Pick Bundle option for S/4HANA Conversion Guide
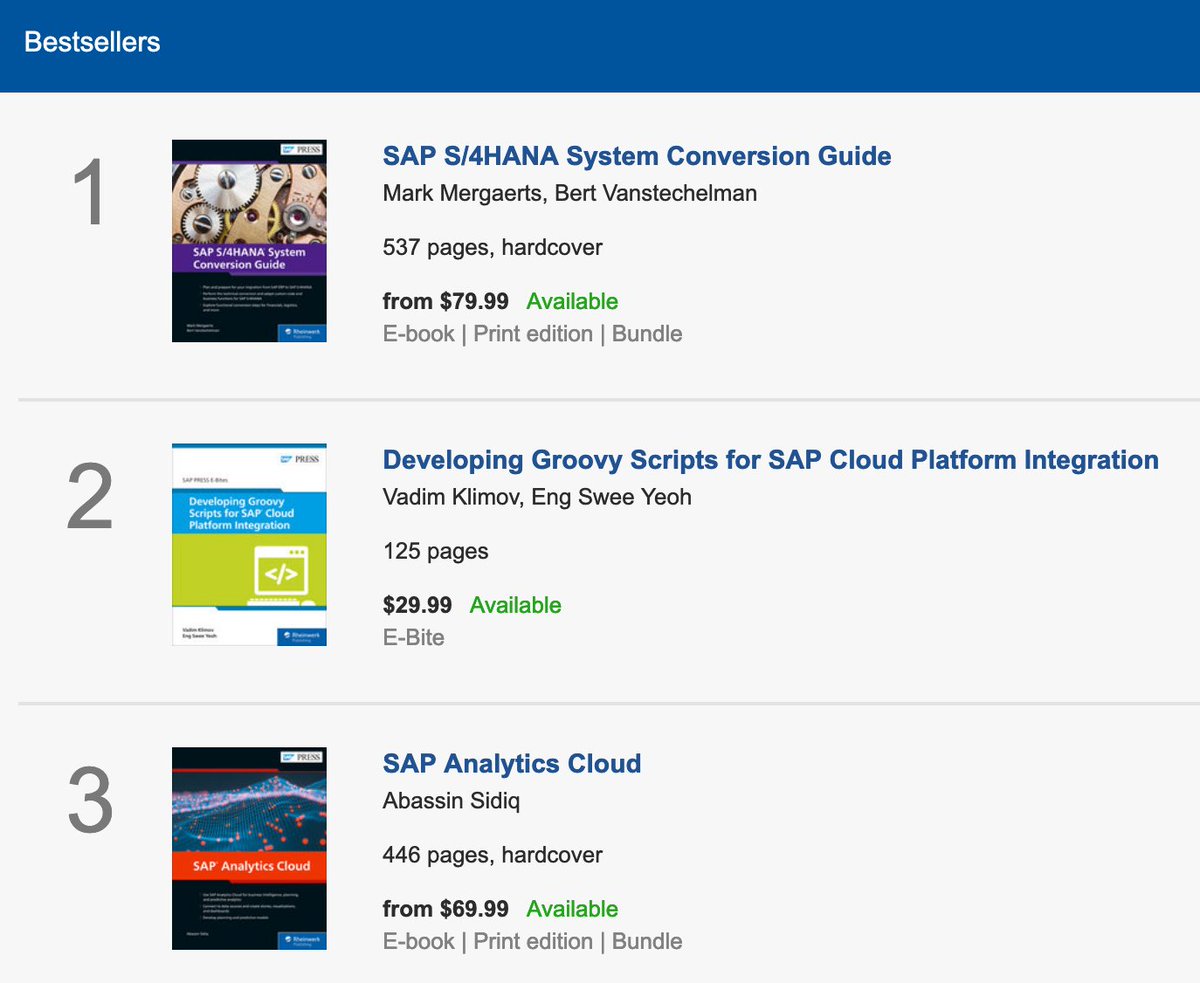The width and height of the screenshot is (1200, 983). coord(647,334)
